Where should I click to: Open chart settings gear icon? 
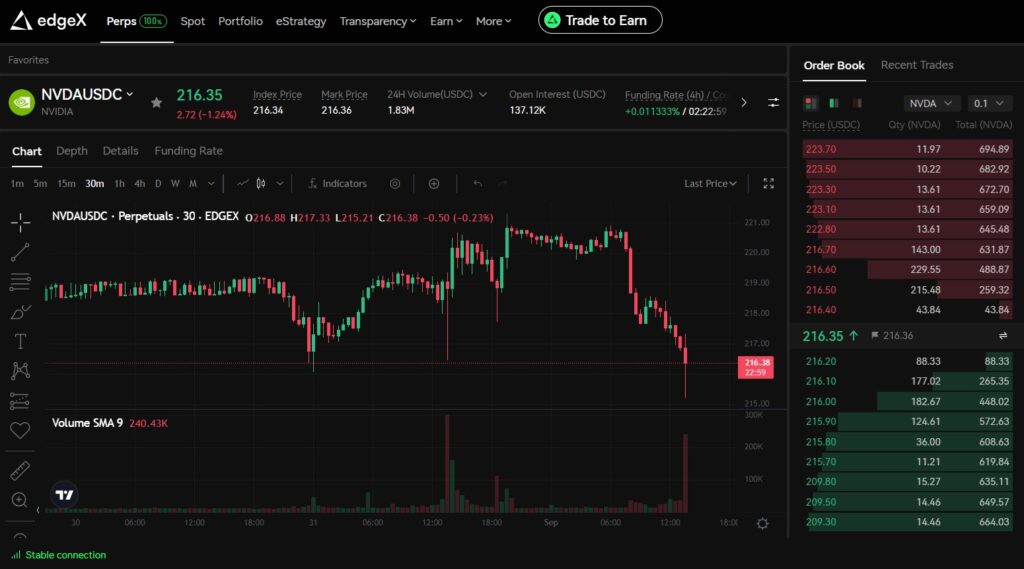coord(762,523)
